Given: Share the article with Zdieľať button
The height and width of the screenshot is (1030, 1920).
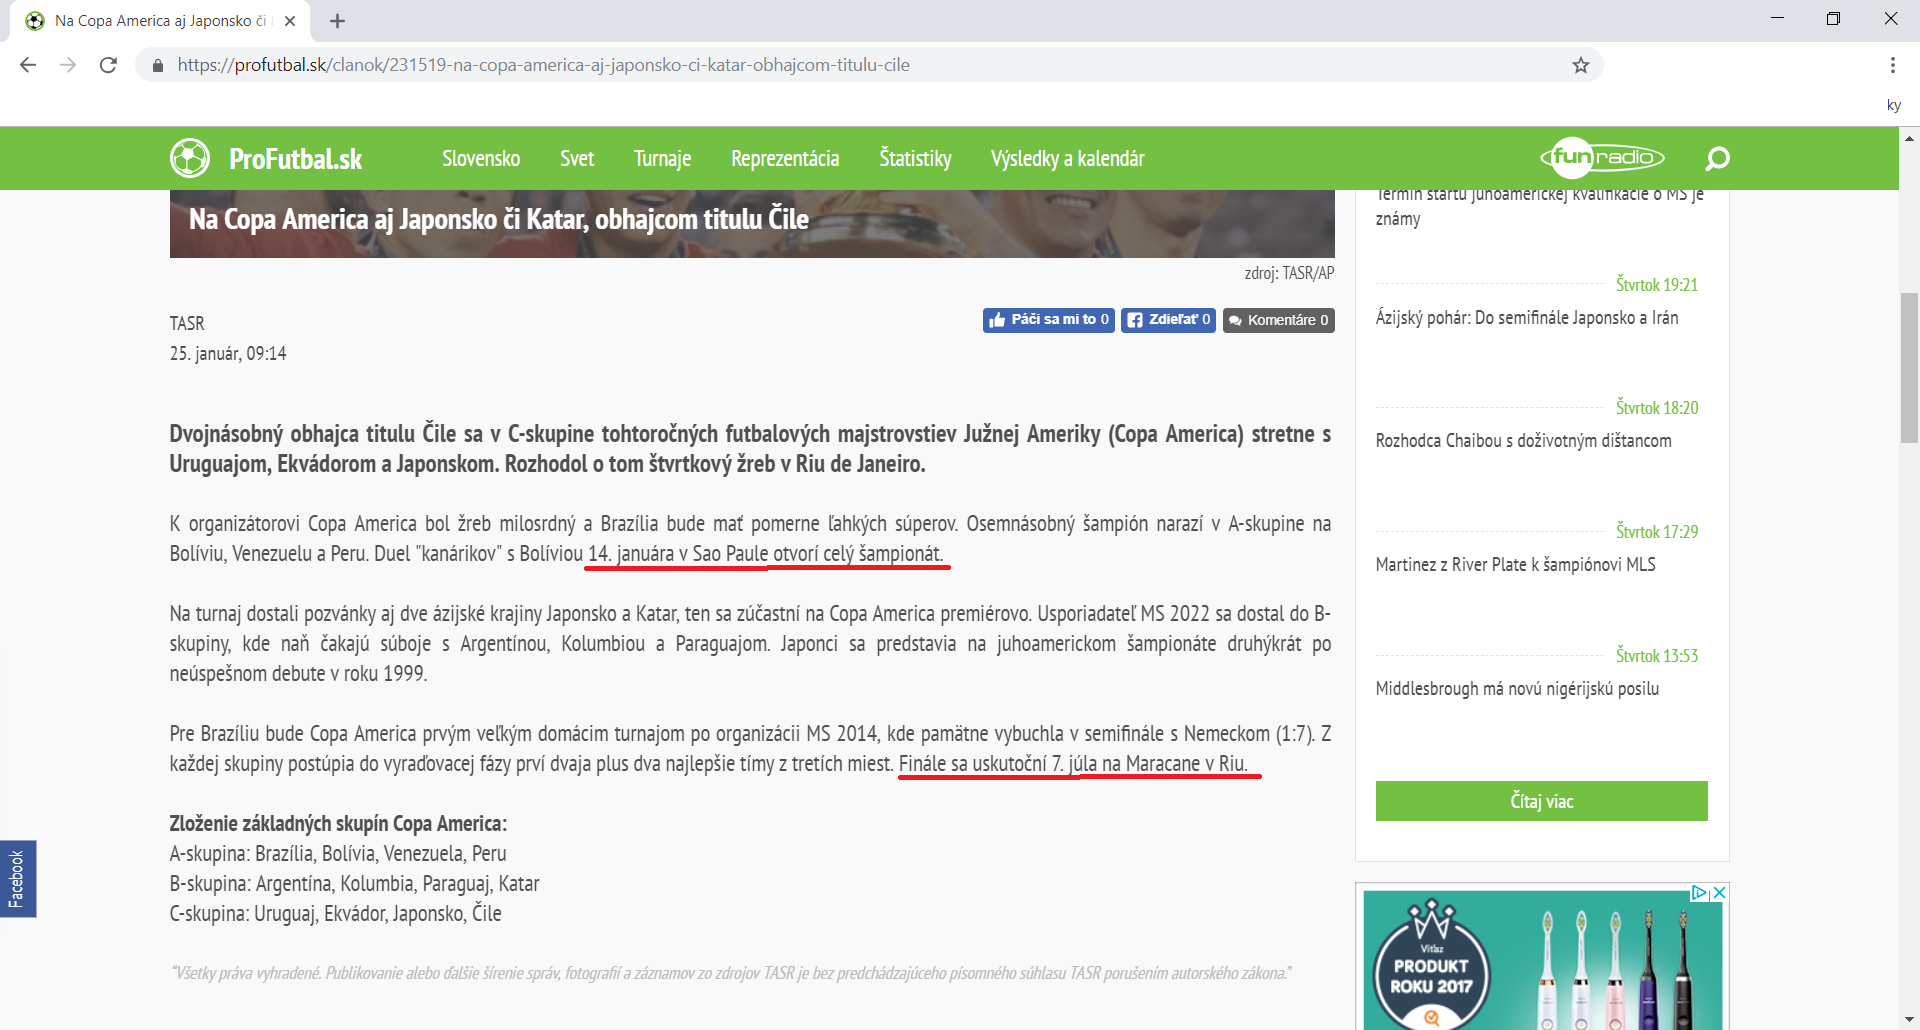Looking at the screenshot, I should click(x=1168, y=320).
